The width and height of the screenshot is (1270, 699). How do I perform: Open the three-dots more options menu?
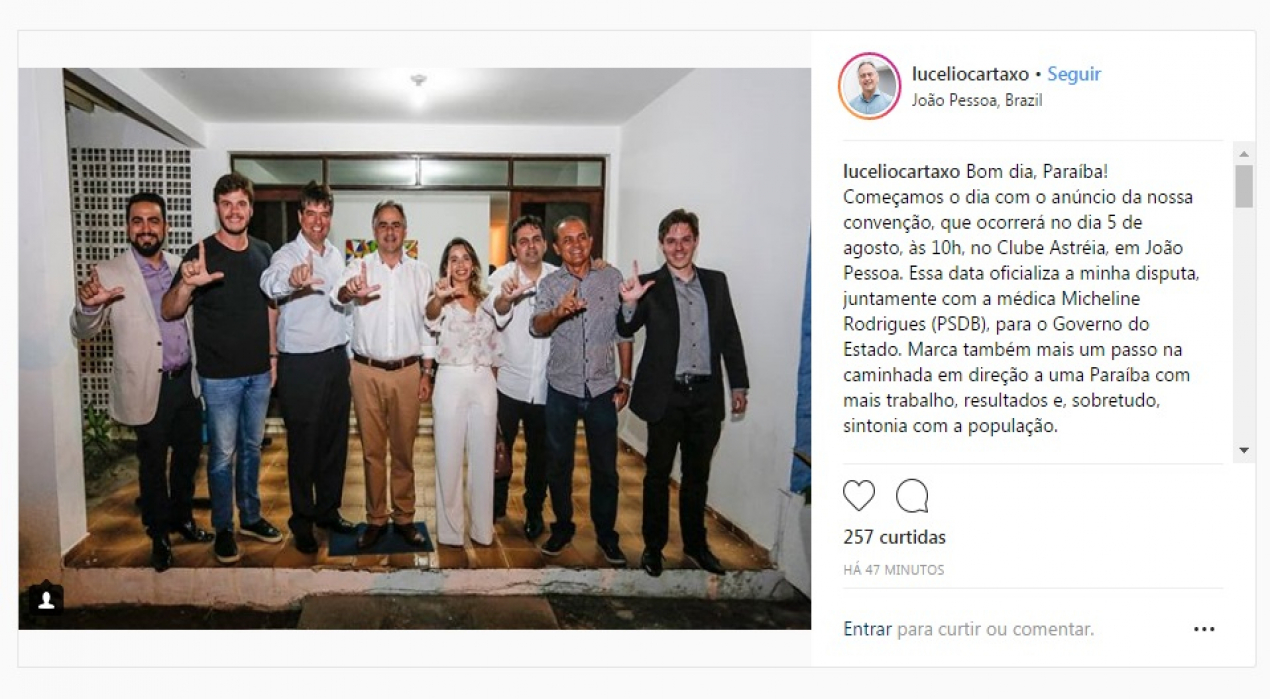(1204, 629)
